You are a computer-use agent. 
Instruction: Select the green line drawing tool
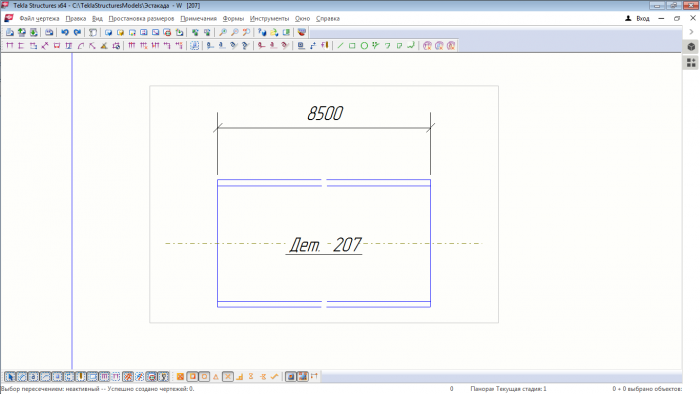coord(340,46)
